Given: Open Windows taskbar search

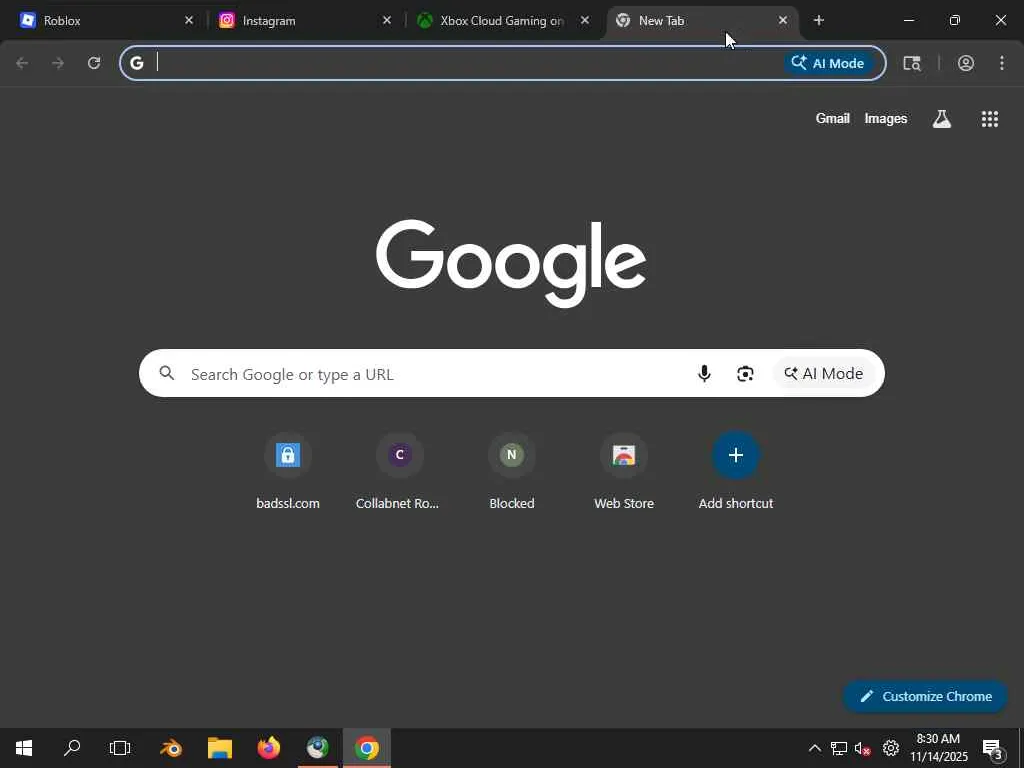Looking at the screenshot, I should pyautogui.click(x=72, y=748).
